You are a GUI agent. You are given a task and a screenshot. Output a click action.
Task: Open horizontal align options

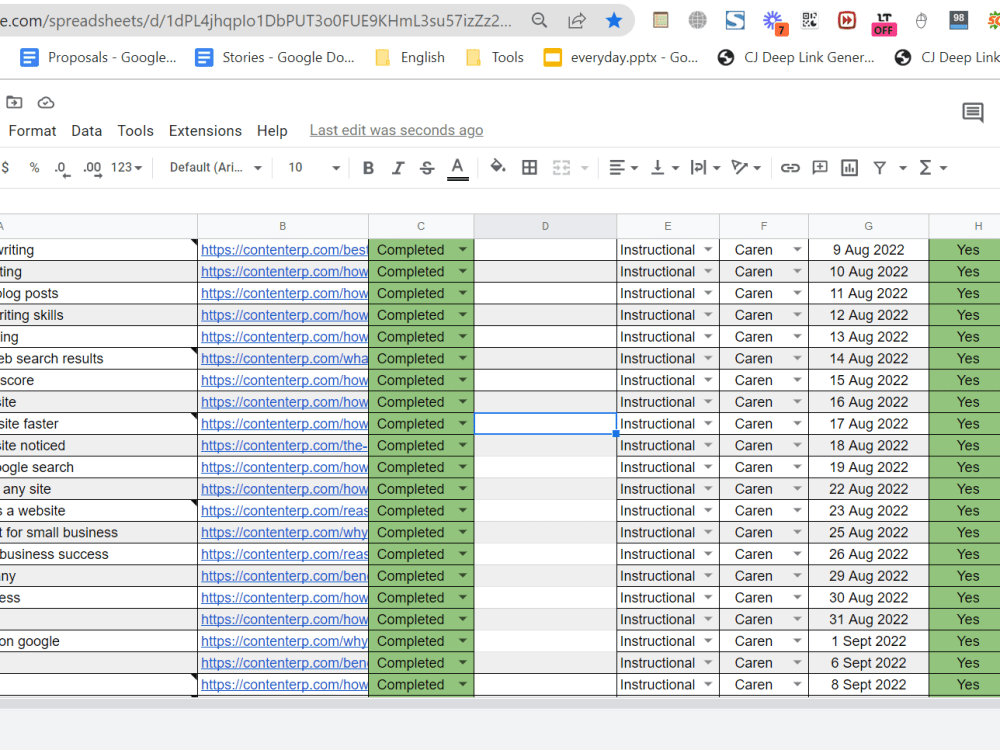coord(623,168)
